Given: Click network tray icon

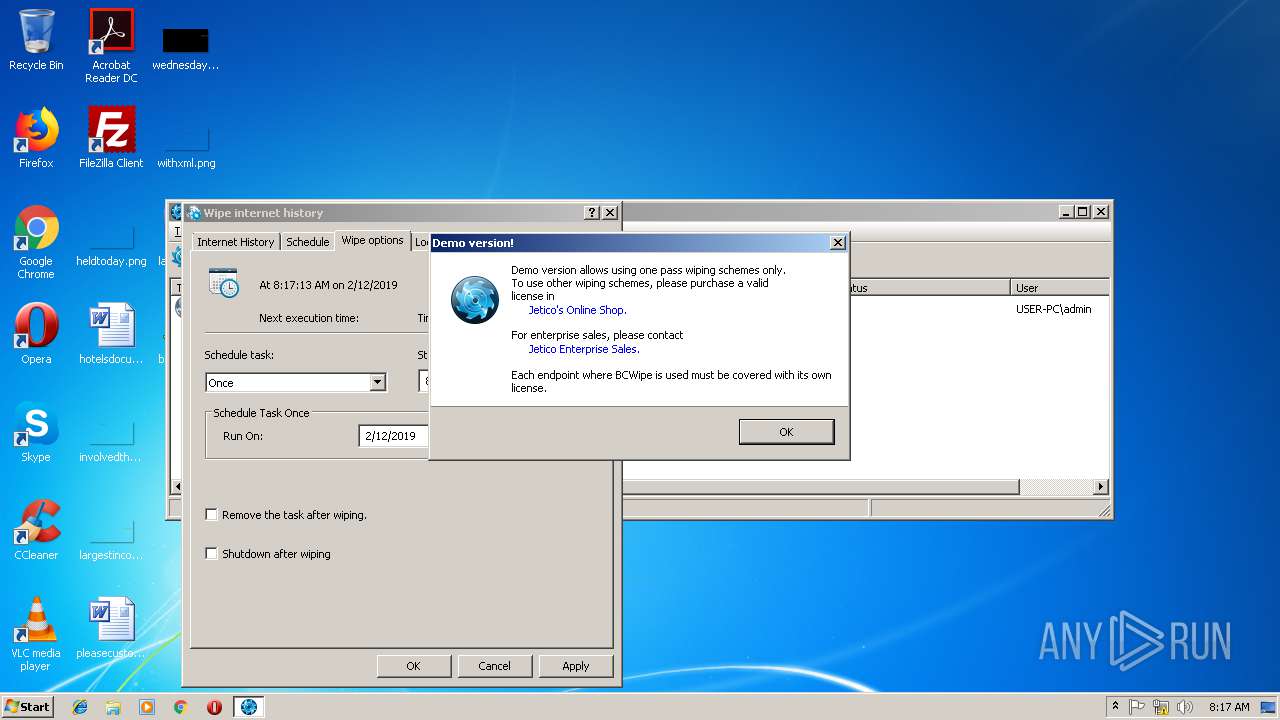Looking at the screenshot, I should coord(1161,707).
